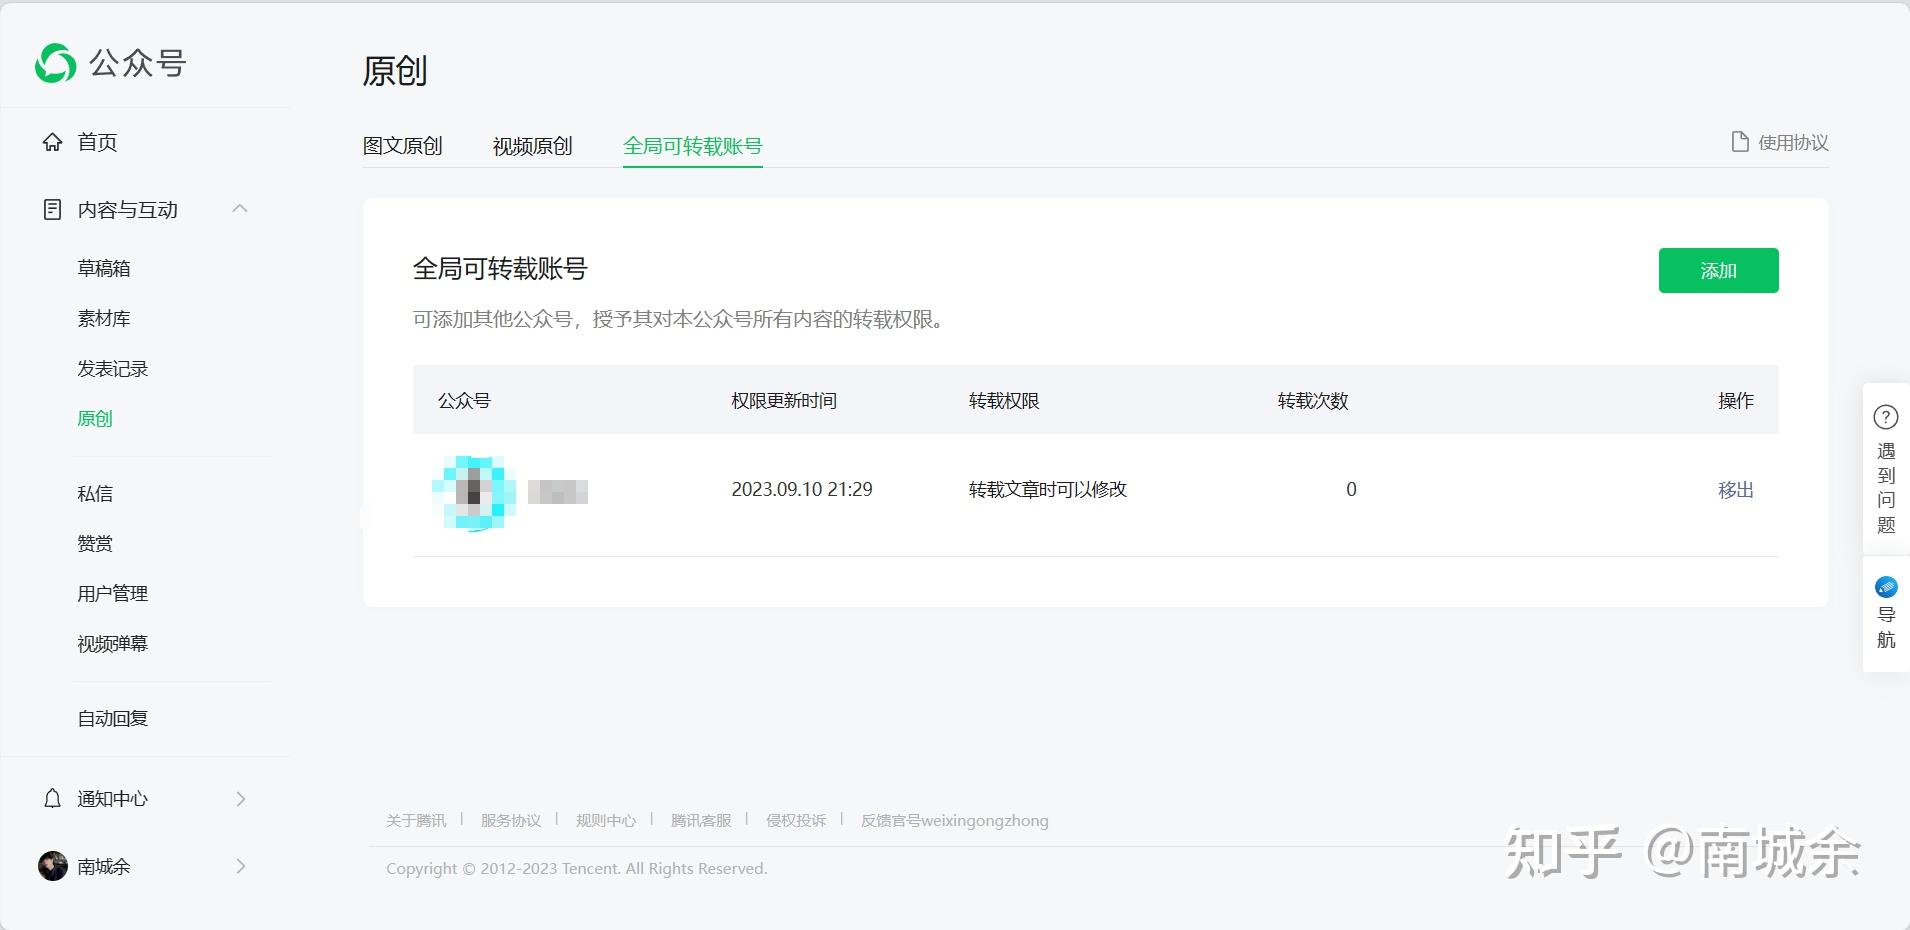This screenshot has width=1910, height=930.
Task: Expand the 南城余 account arrow
Action: point(240,866)
